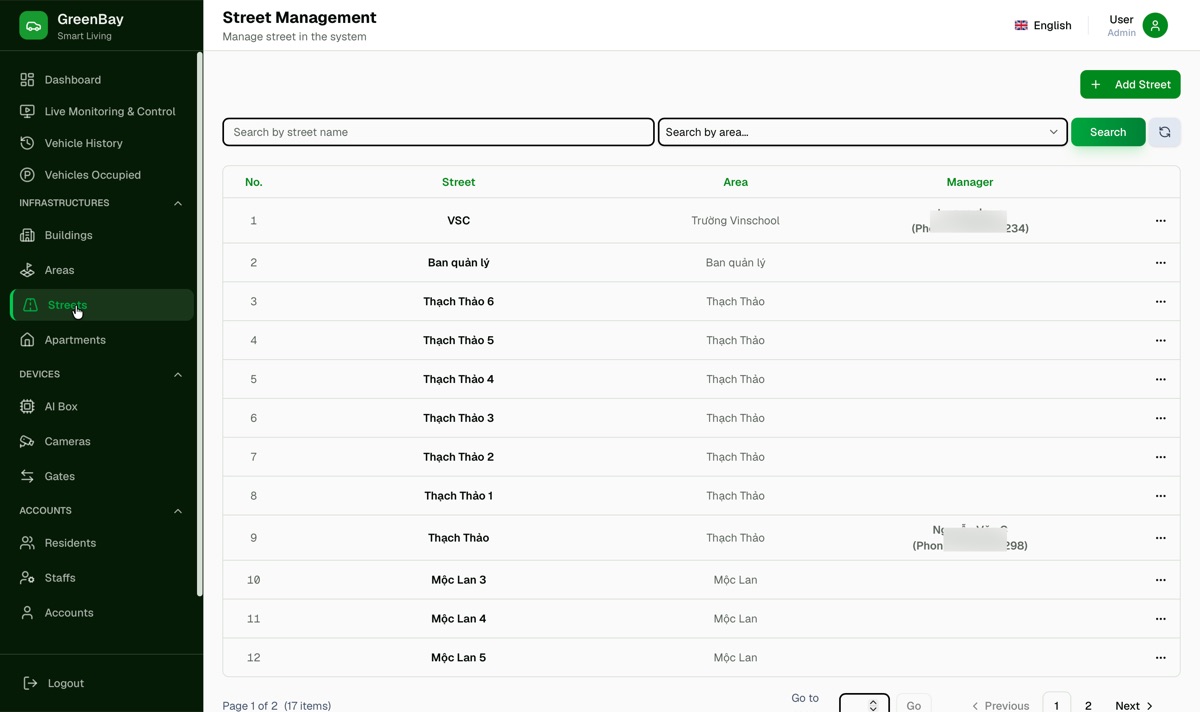Viewport: 1200px width, 712px height.
Task: Click the Area column header
Action: click(x=735, y=182)
